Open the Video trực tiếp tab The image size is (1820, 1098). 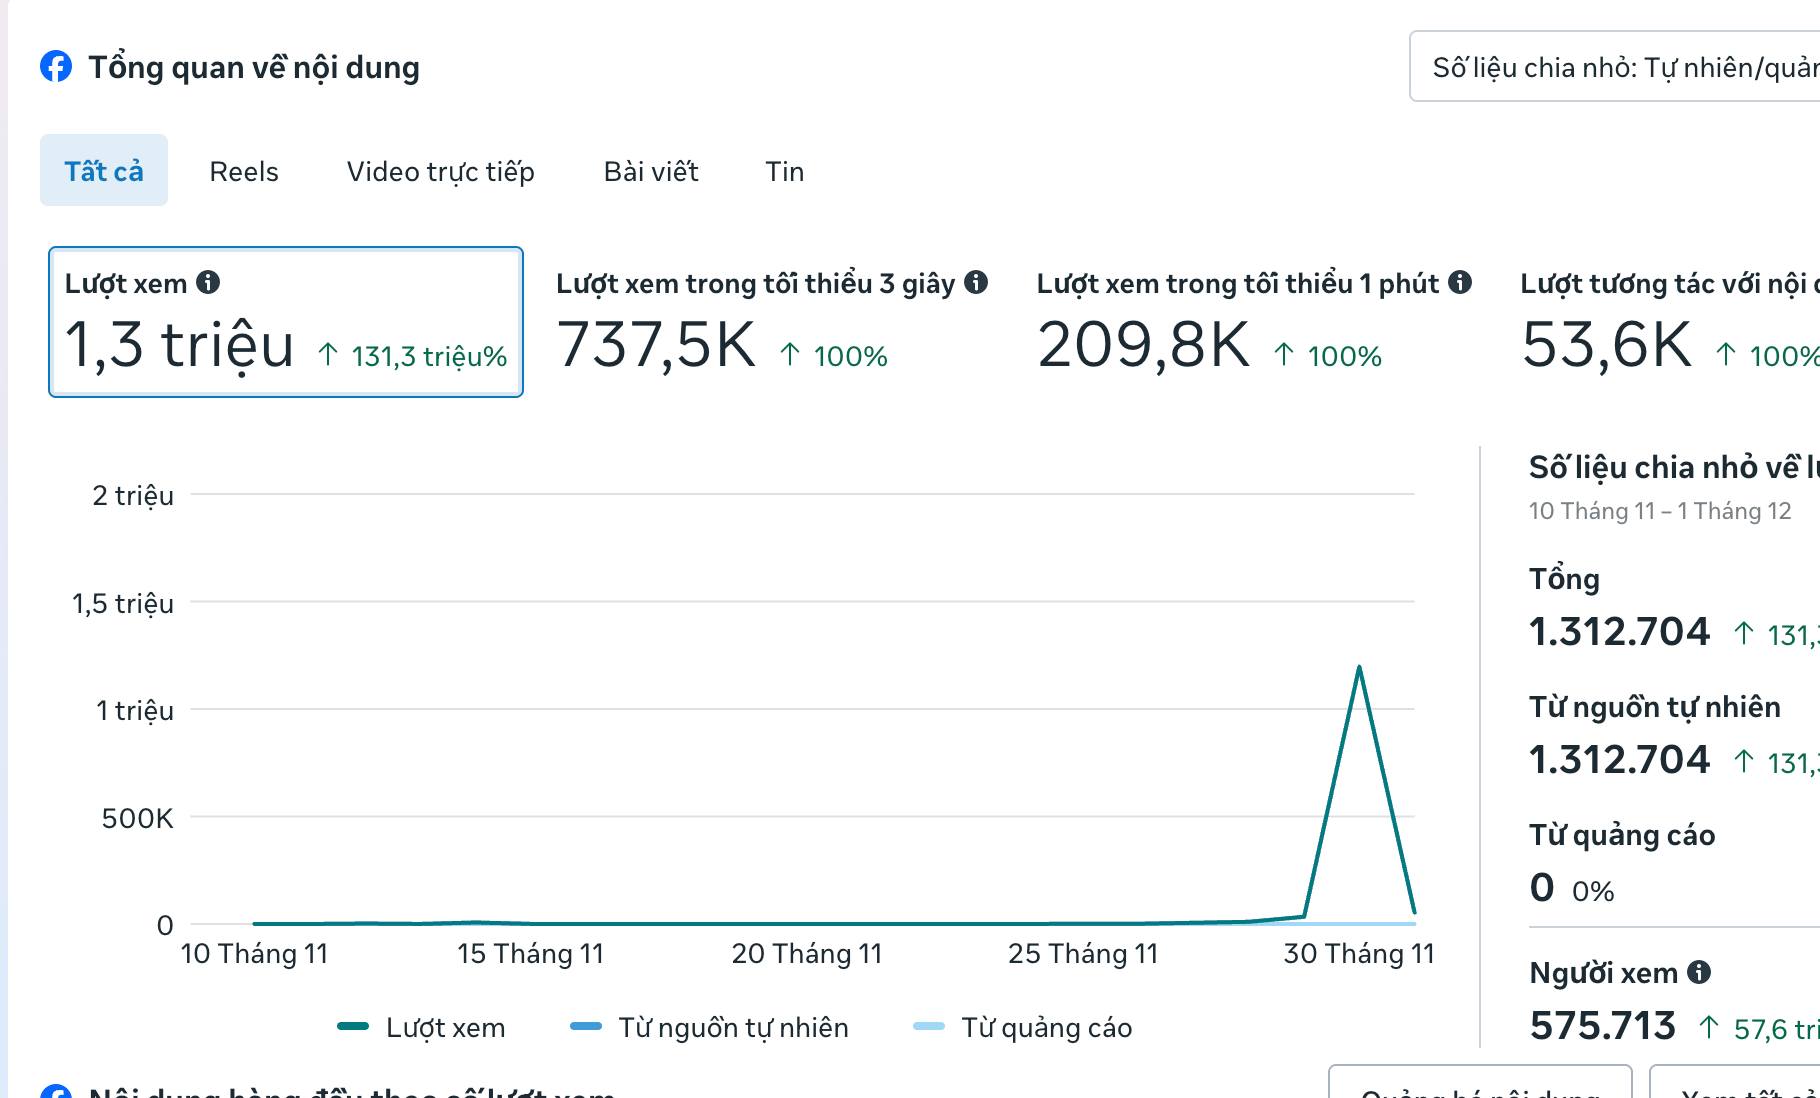pos(440,171)
